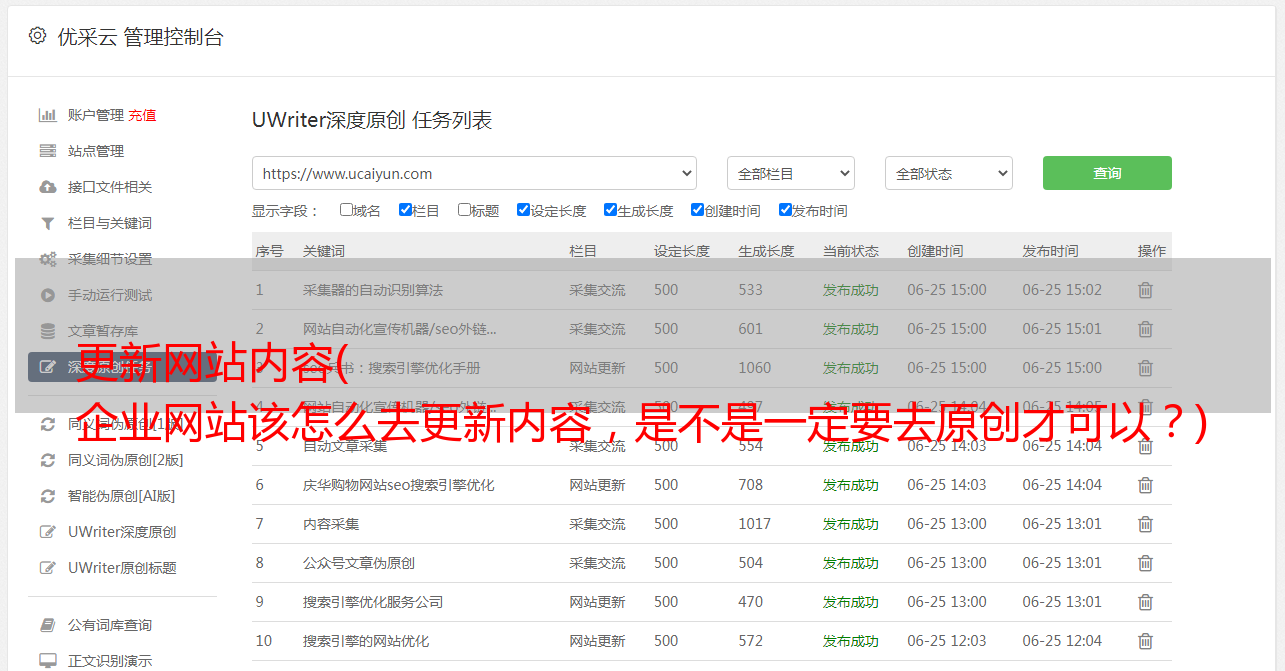Open the 全部栏目 dropdown
The image size is (1285, 671).
(x=791, y=173)
